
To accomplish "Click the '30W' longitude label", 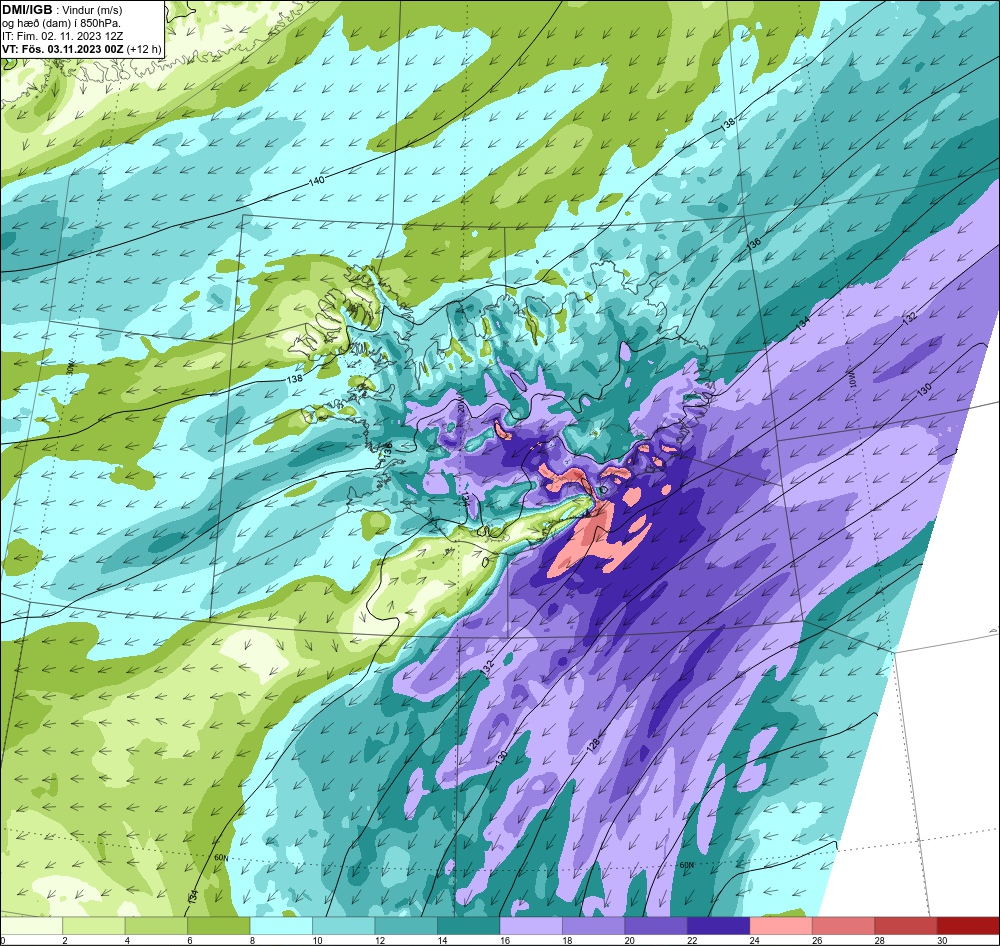I will 70,367.
